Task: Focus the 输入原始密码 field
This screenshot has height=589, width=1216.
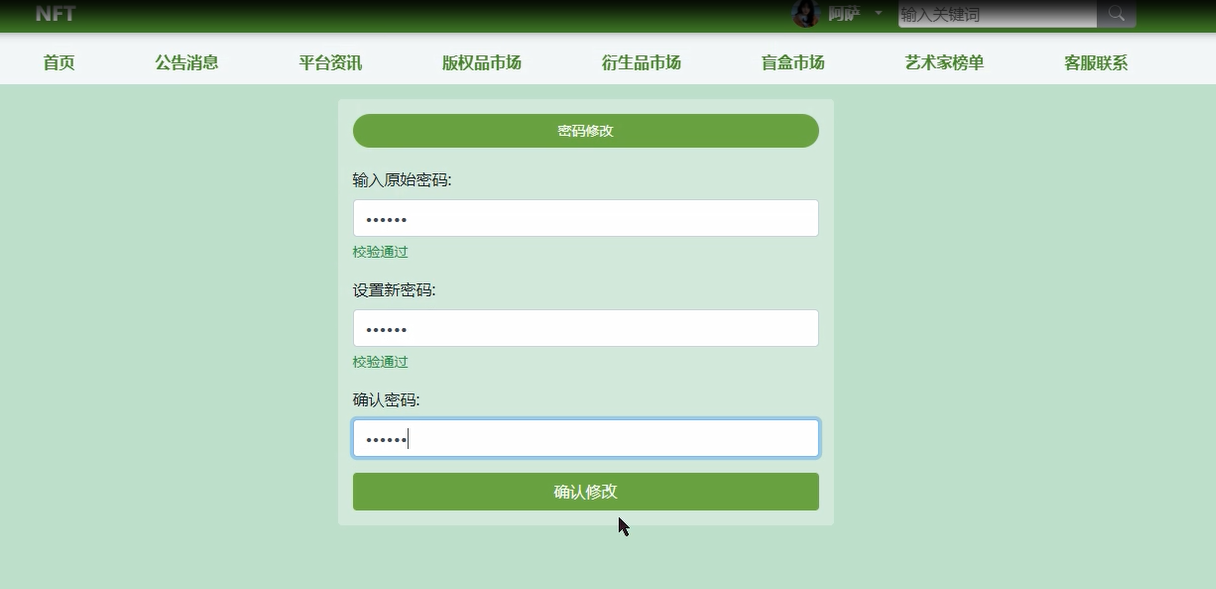Action: tap(586, 218)
